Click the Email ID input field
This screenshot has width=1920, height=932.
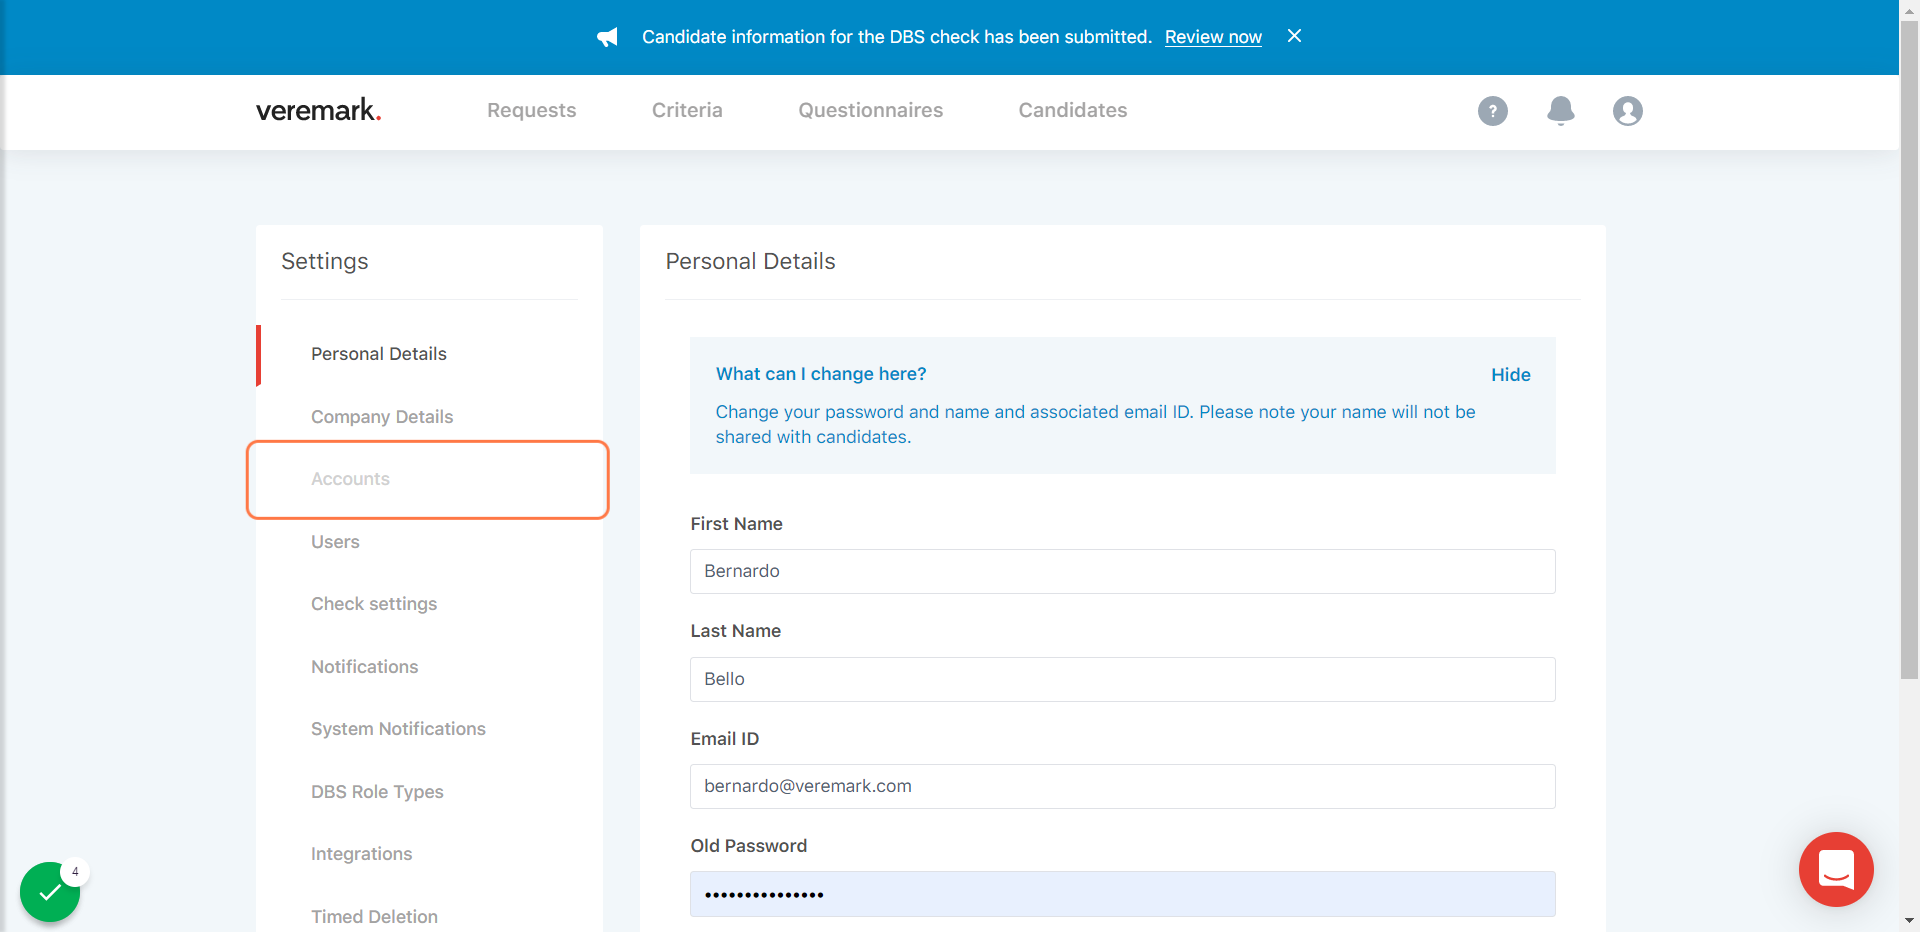1122,786
